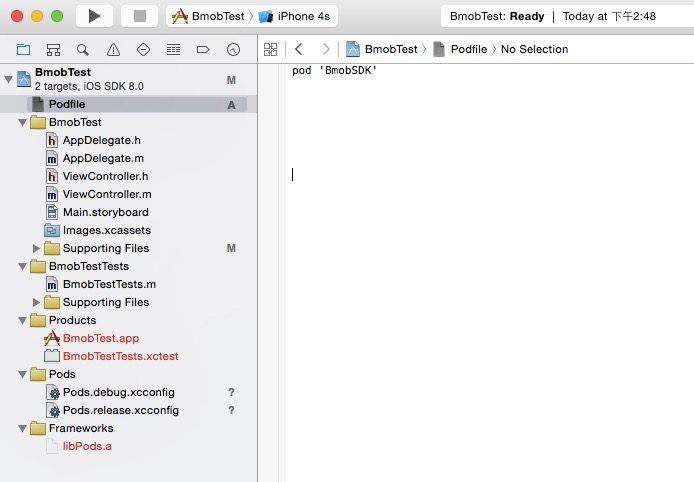Expand Supporting Files under BmobTestTests
Viewport: 694px width, 482px height.
pos(36,303)
